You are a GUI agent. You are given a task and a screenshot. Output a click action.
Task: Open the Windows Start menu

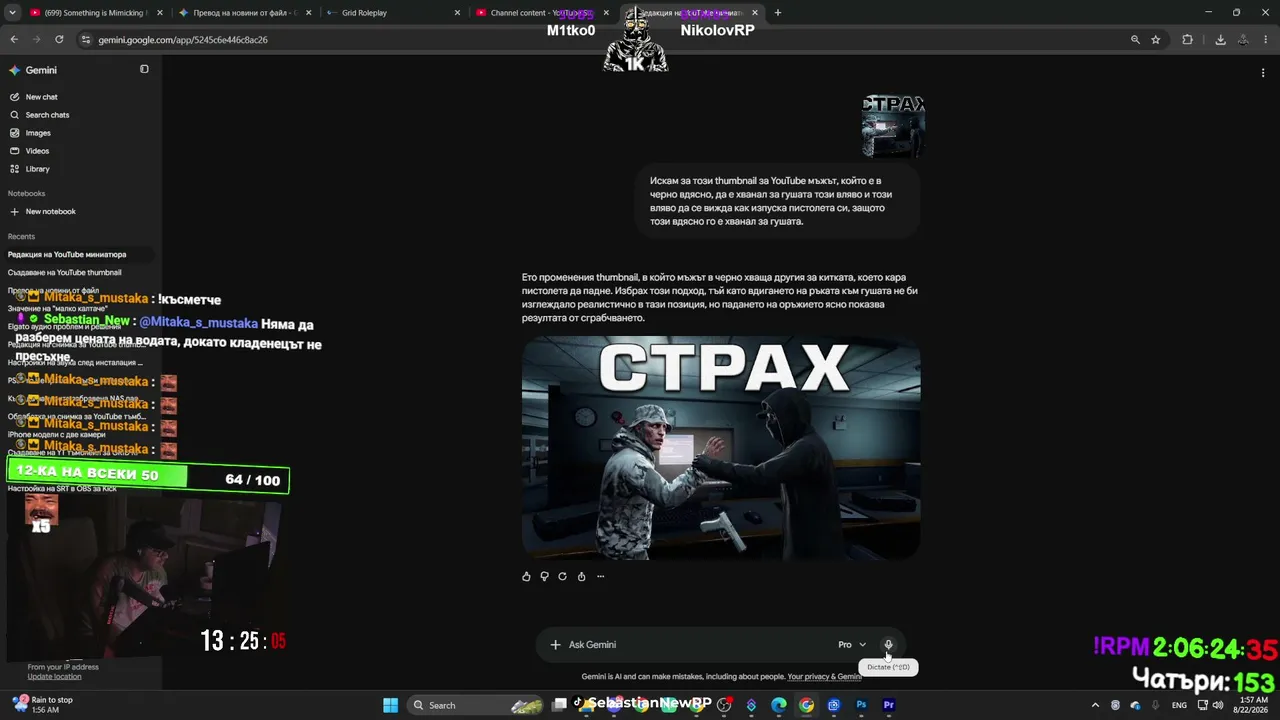390,705
